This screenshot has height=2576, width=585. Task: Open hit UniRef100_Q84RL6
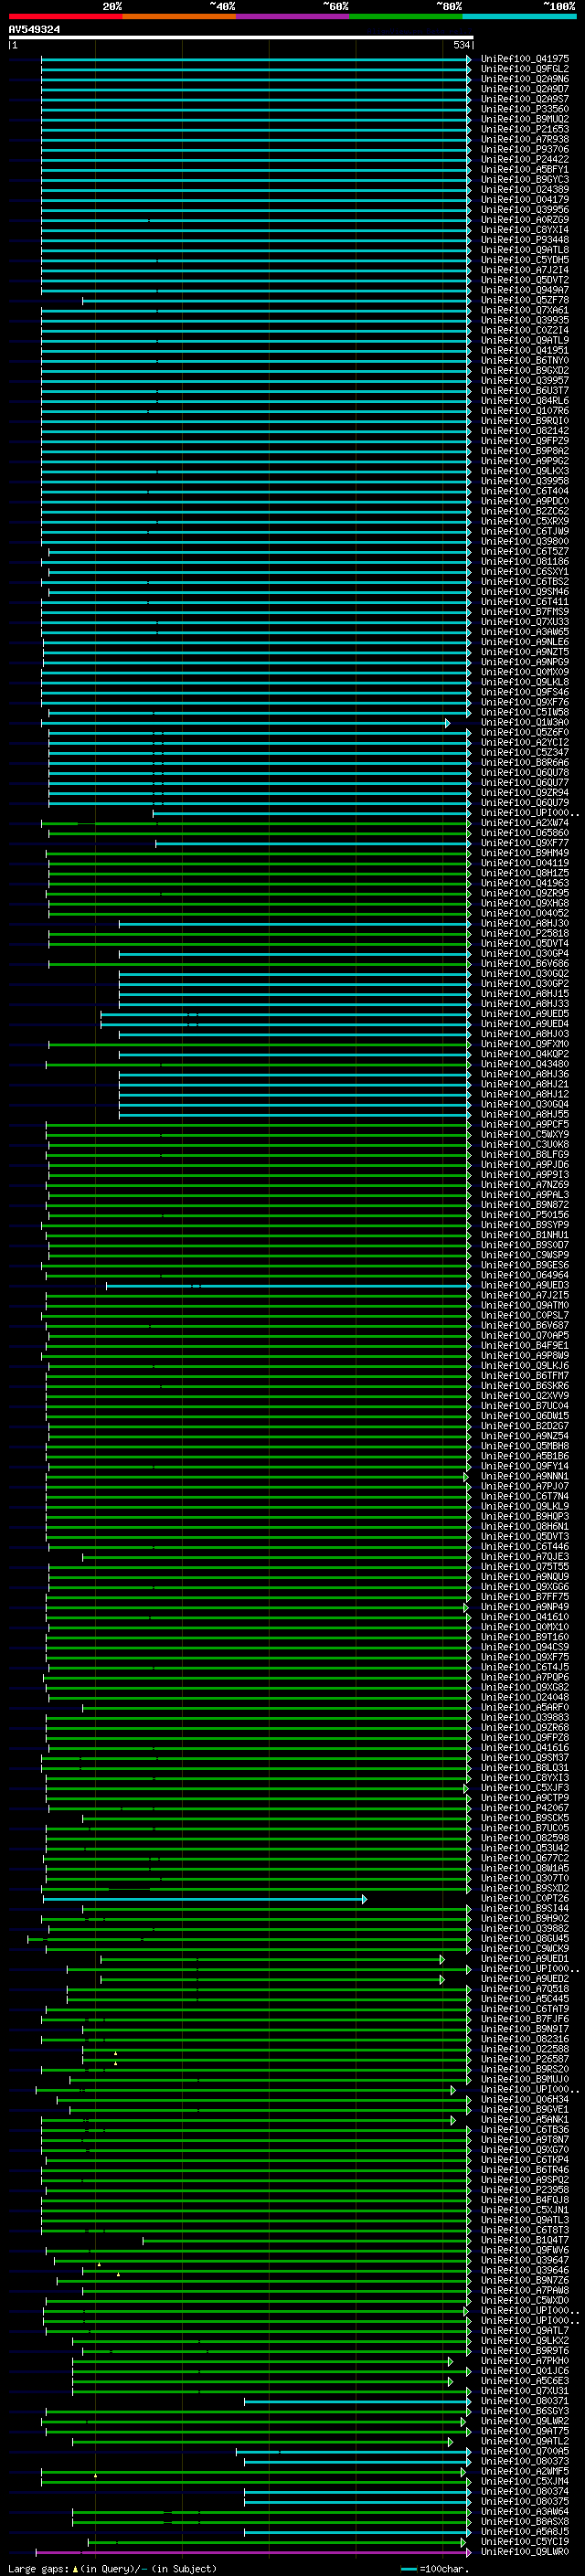click(525, 401)
